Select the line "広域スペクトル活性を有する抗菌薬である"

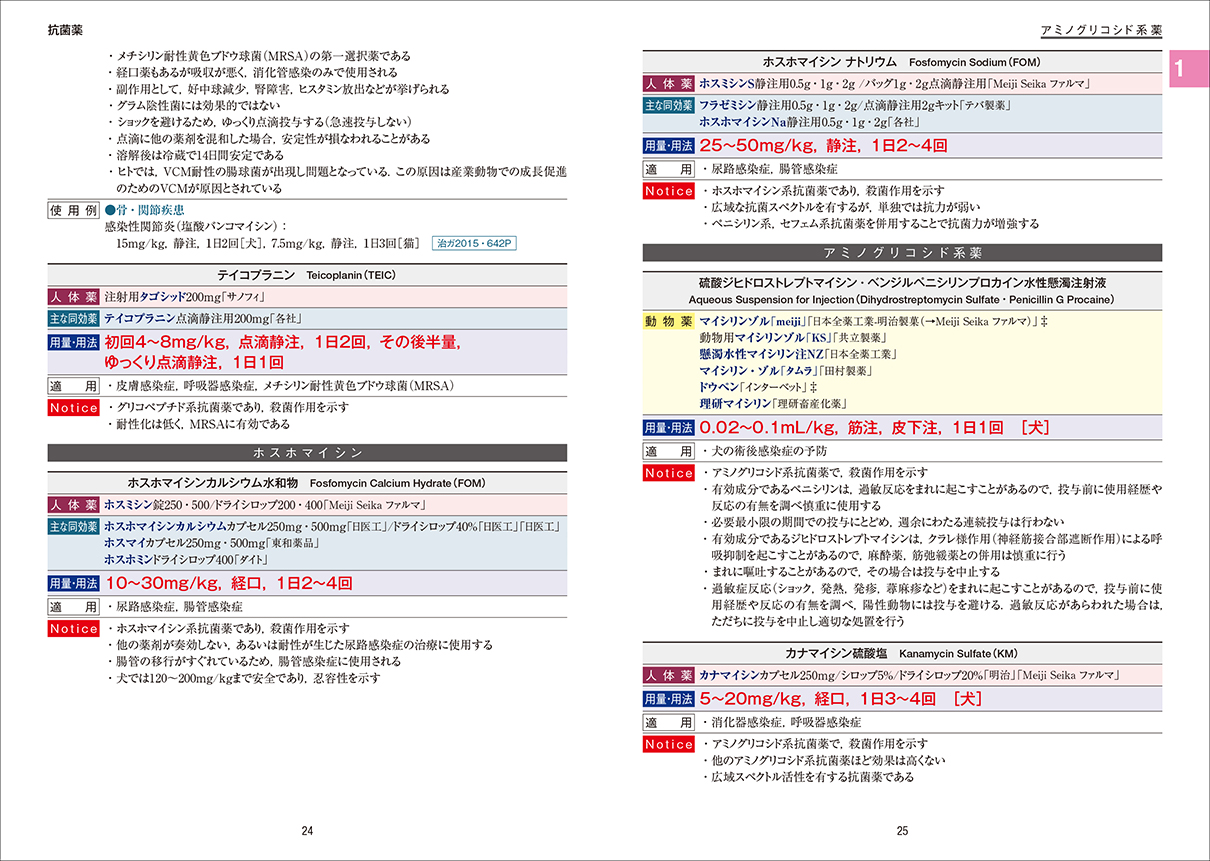click(810, 776)
